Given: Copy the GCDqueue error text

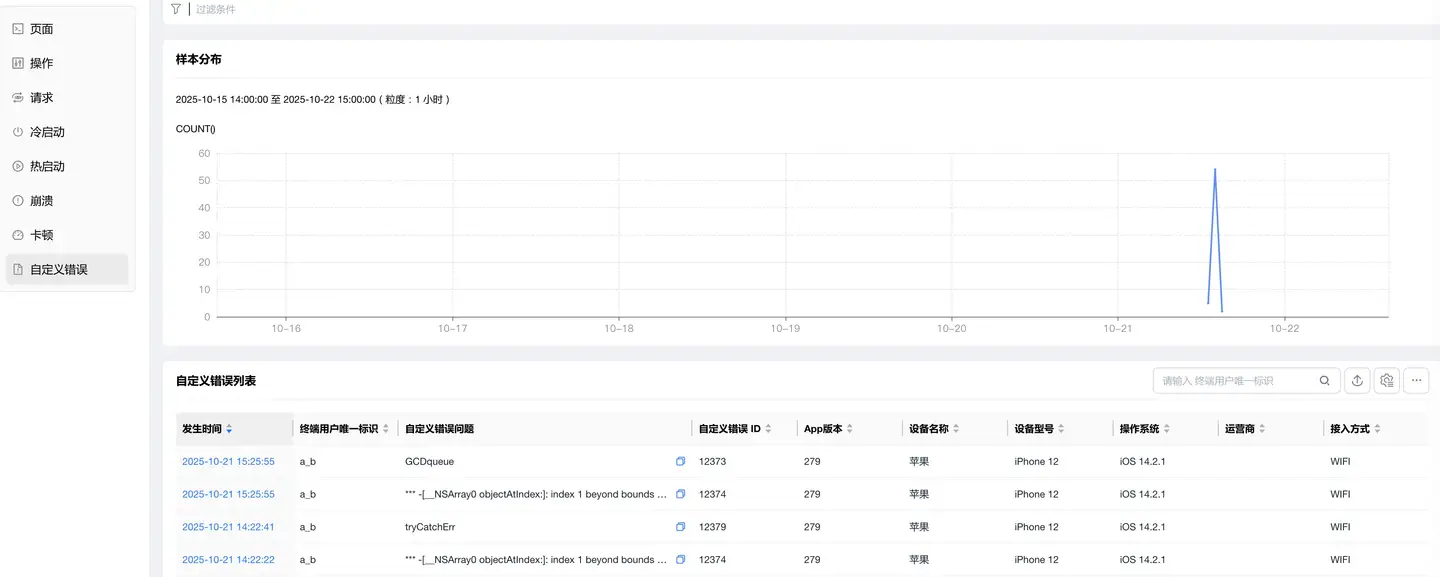Looking at the screenshot, I should click(x=680, y=462).
